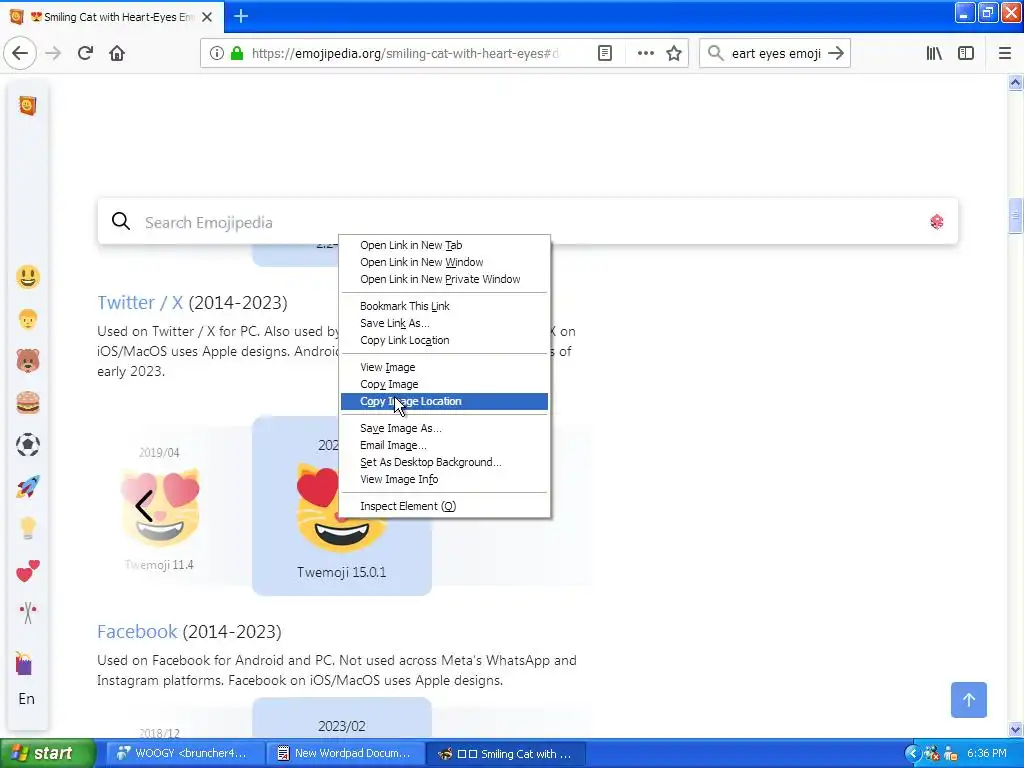Click the 2023/02 Facebook design card
Image resolution: width=1024 pixels, height=768 pixels.
point(342,717)
